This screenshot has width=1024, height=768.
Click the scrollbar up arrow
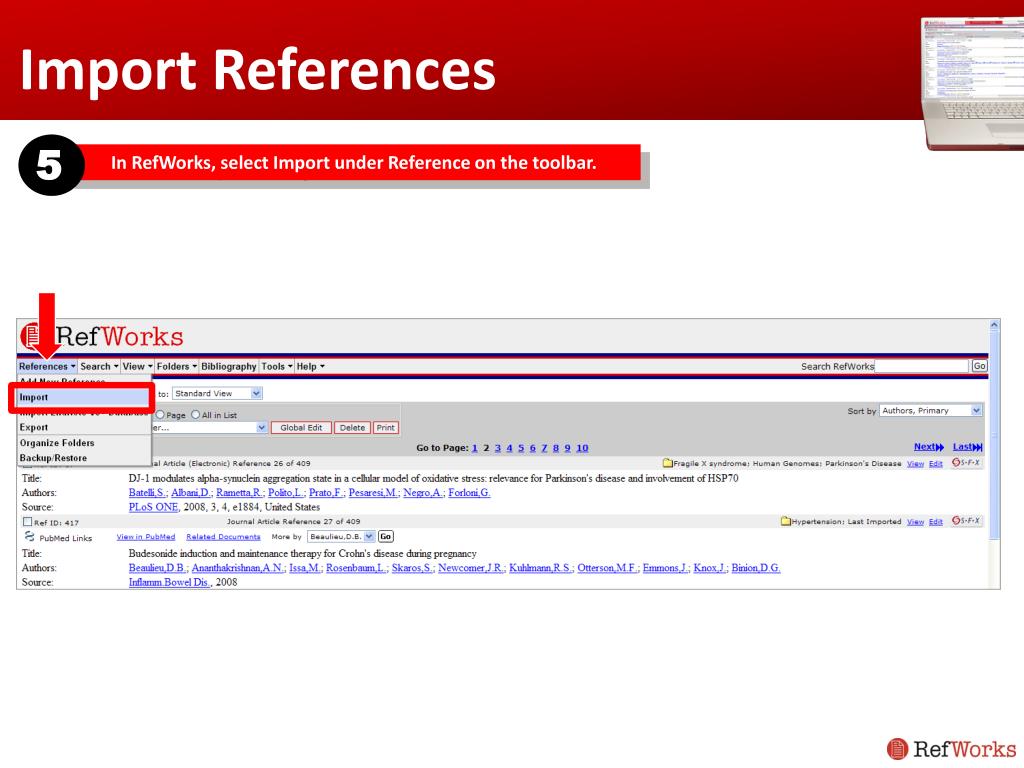point(994,325)
